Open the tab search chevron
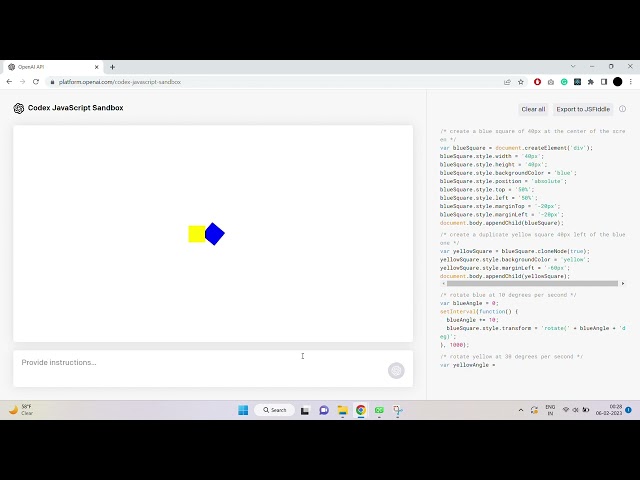This screenshot has height=480, width=640. point(573,66)
